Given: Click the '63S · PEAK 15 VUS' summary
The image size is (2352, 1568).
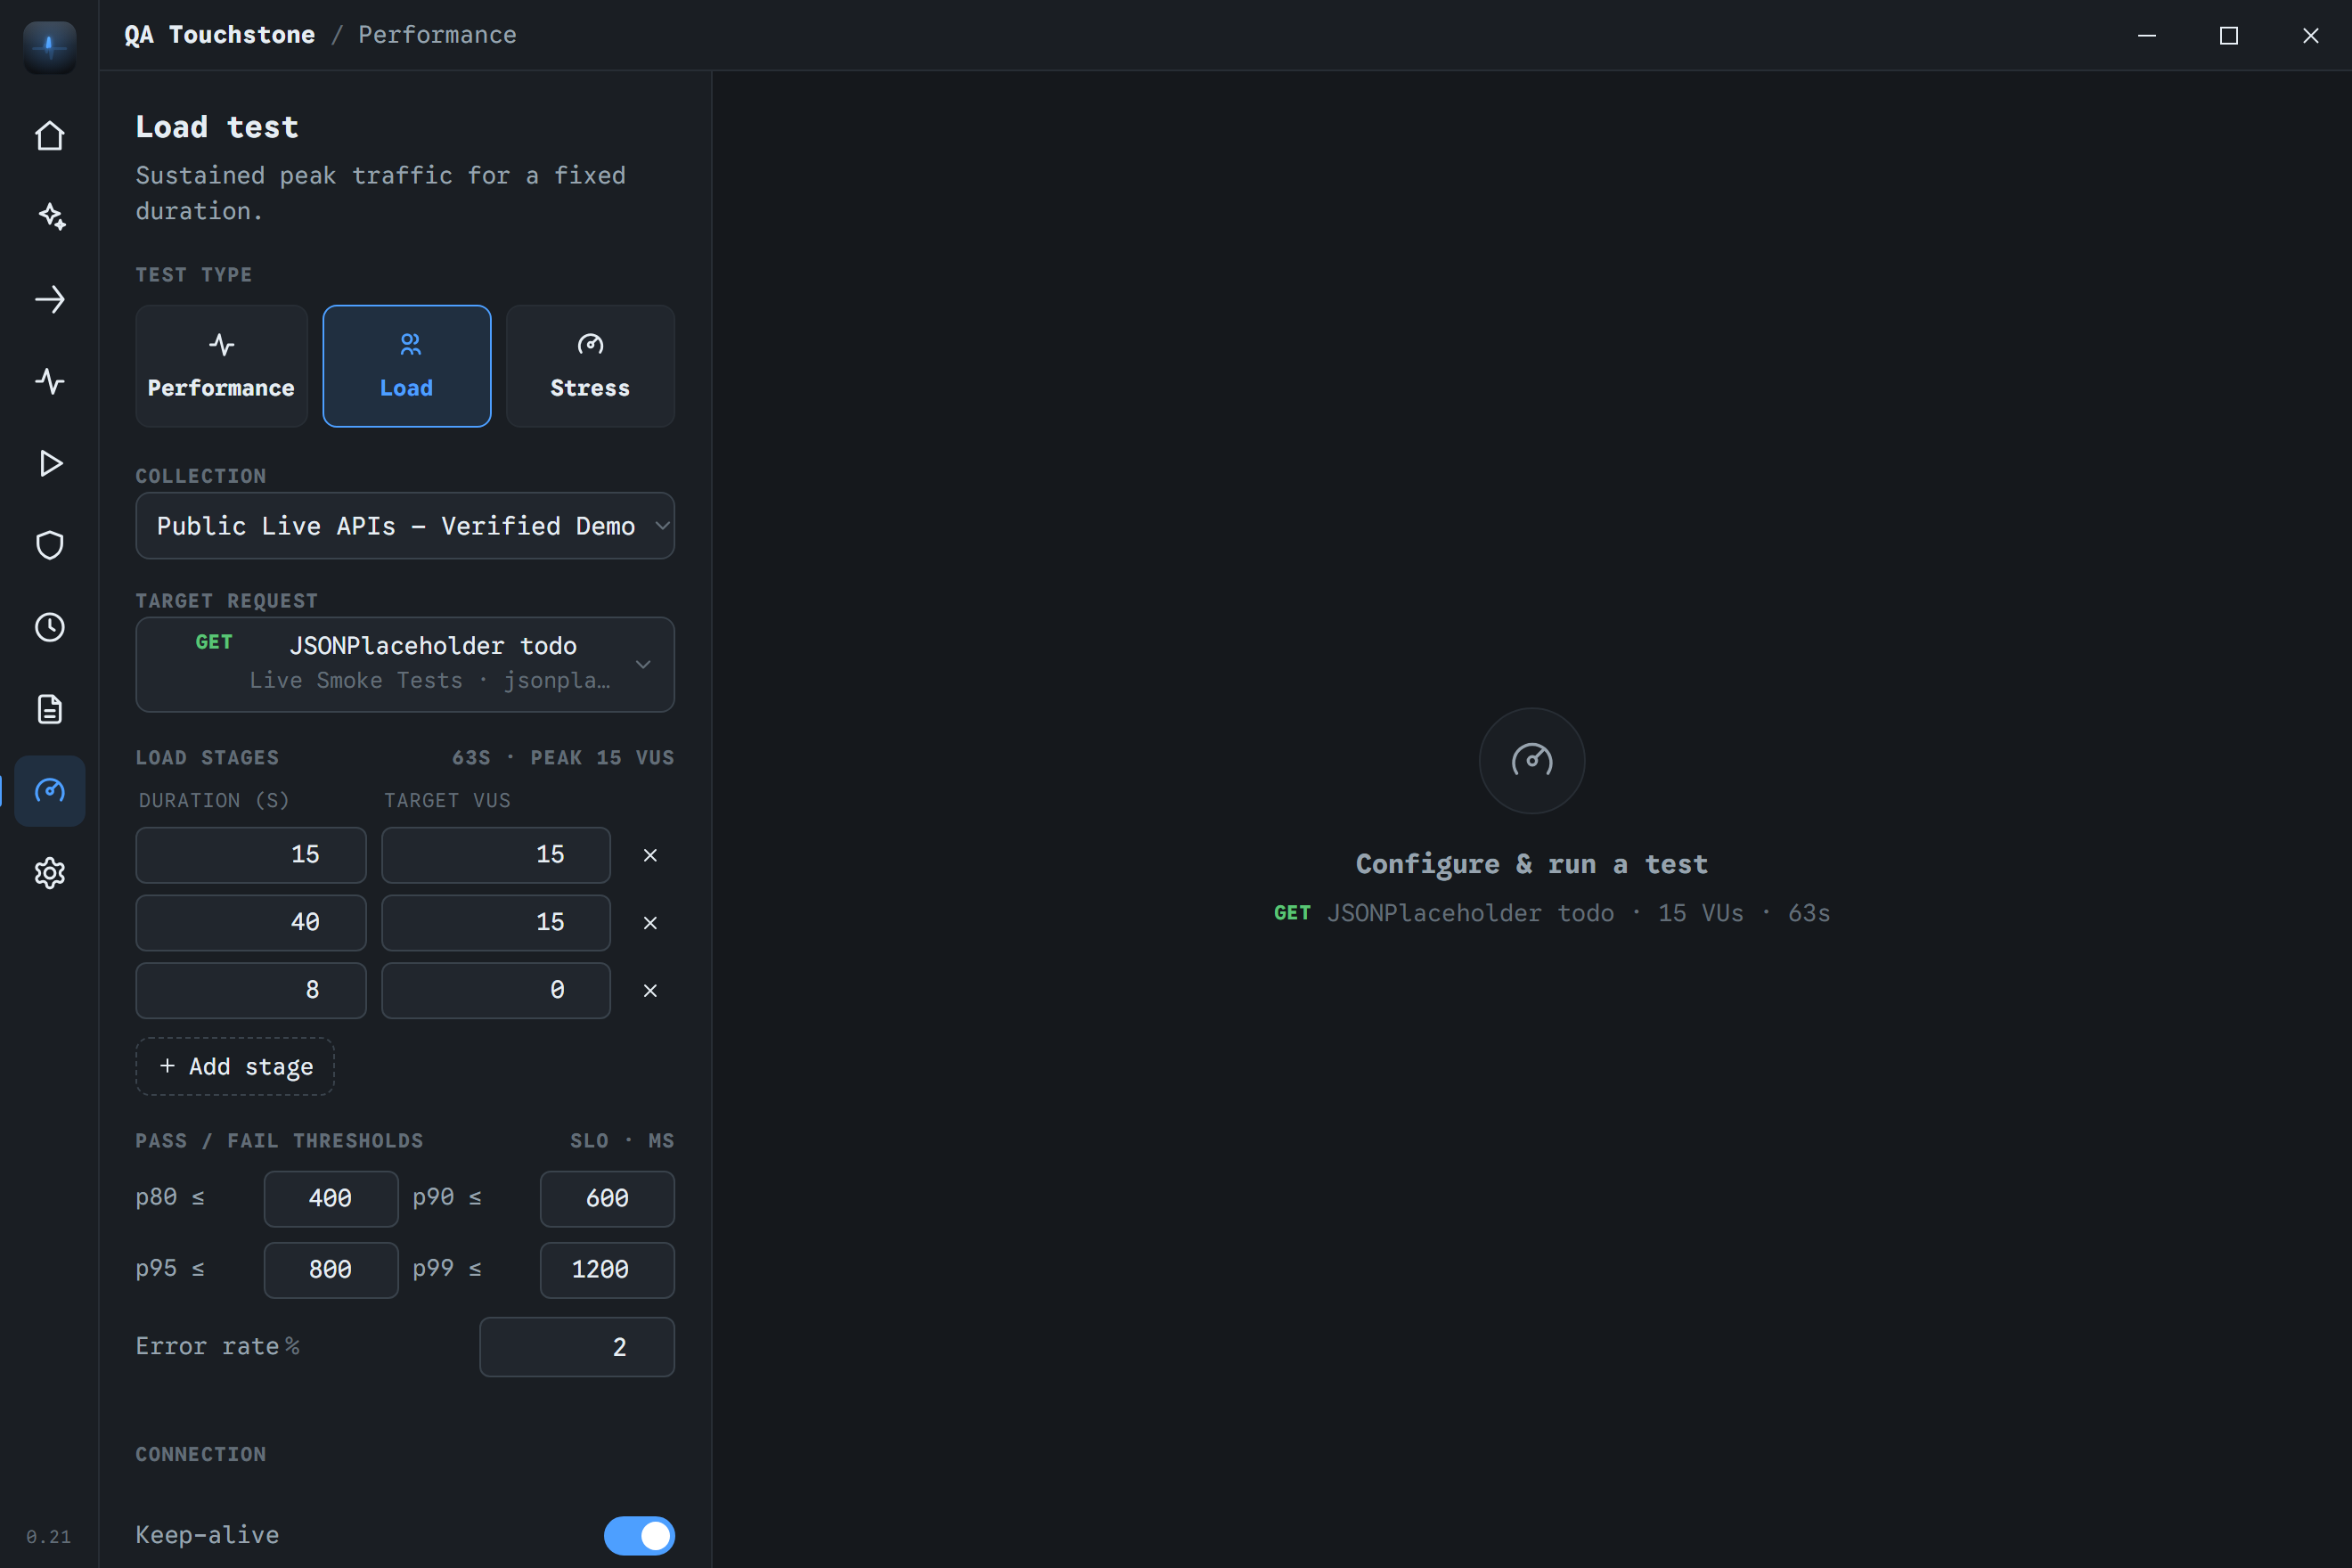Looking at the screenshot, I should click(563, 758).
